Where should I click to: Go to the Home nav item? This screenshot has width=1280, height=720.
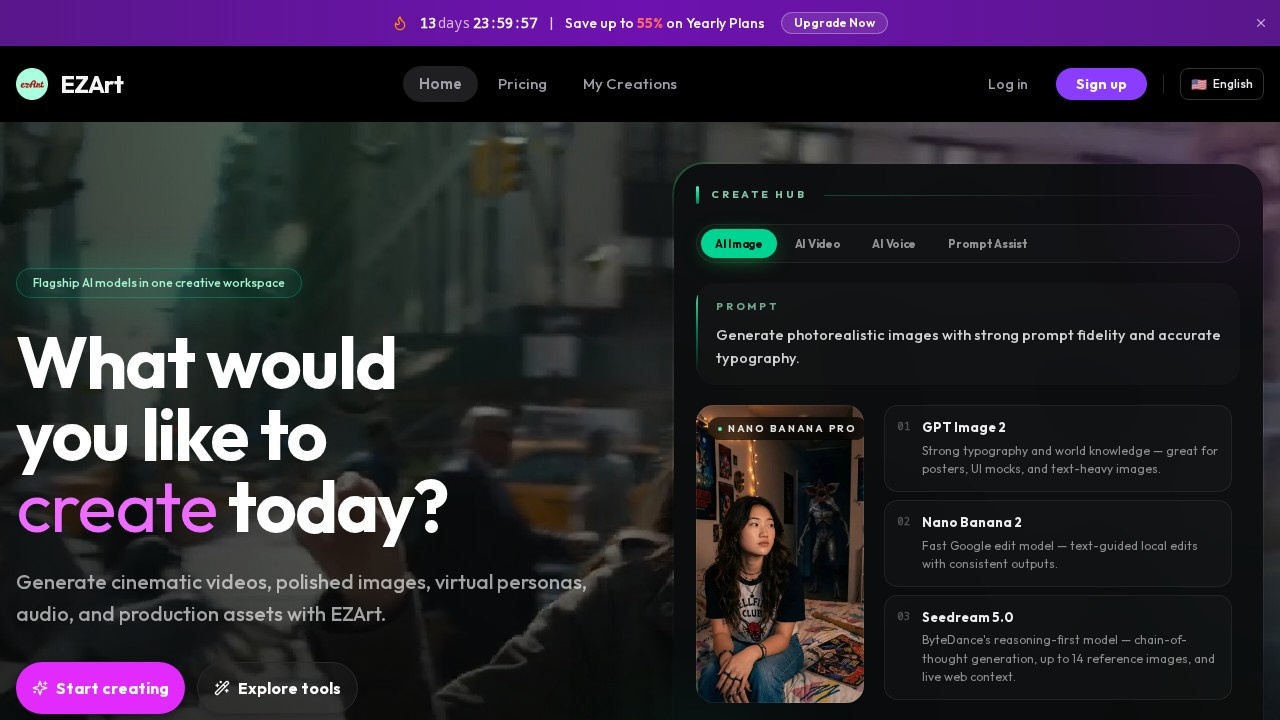pyautogui.click(x=440, y=84)
